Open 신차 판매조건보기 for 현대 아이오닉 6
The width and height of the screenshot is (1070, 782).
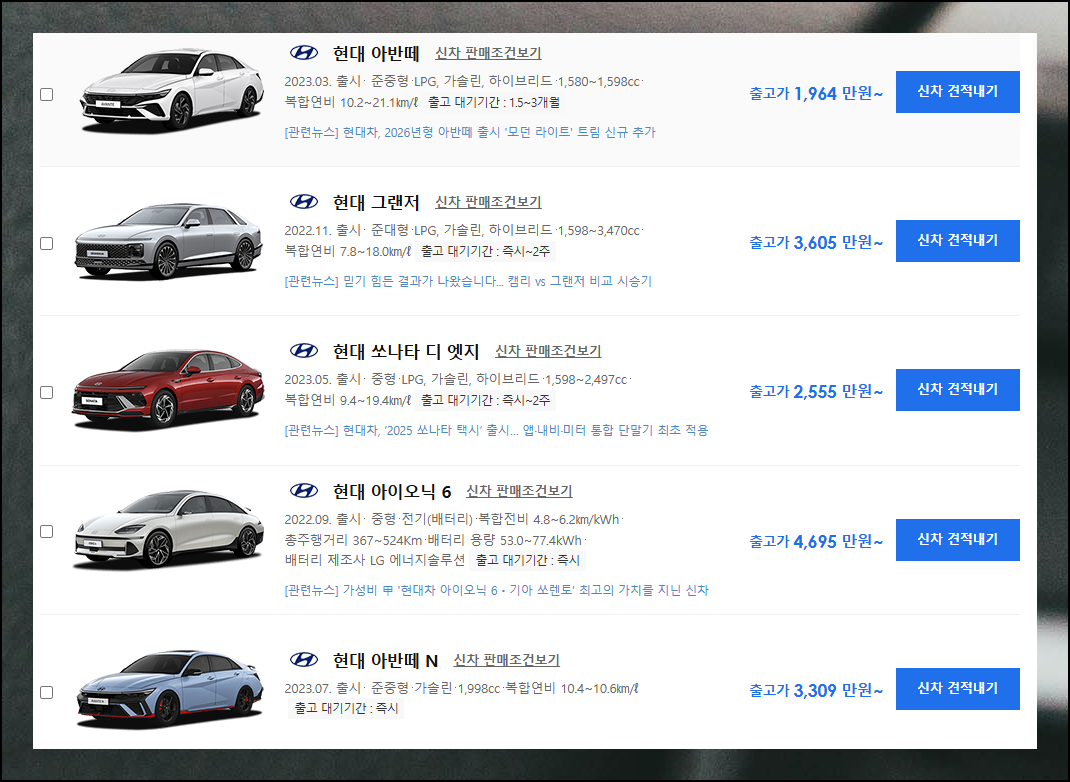click(519, 491)
